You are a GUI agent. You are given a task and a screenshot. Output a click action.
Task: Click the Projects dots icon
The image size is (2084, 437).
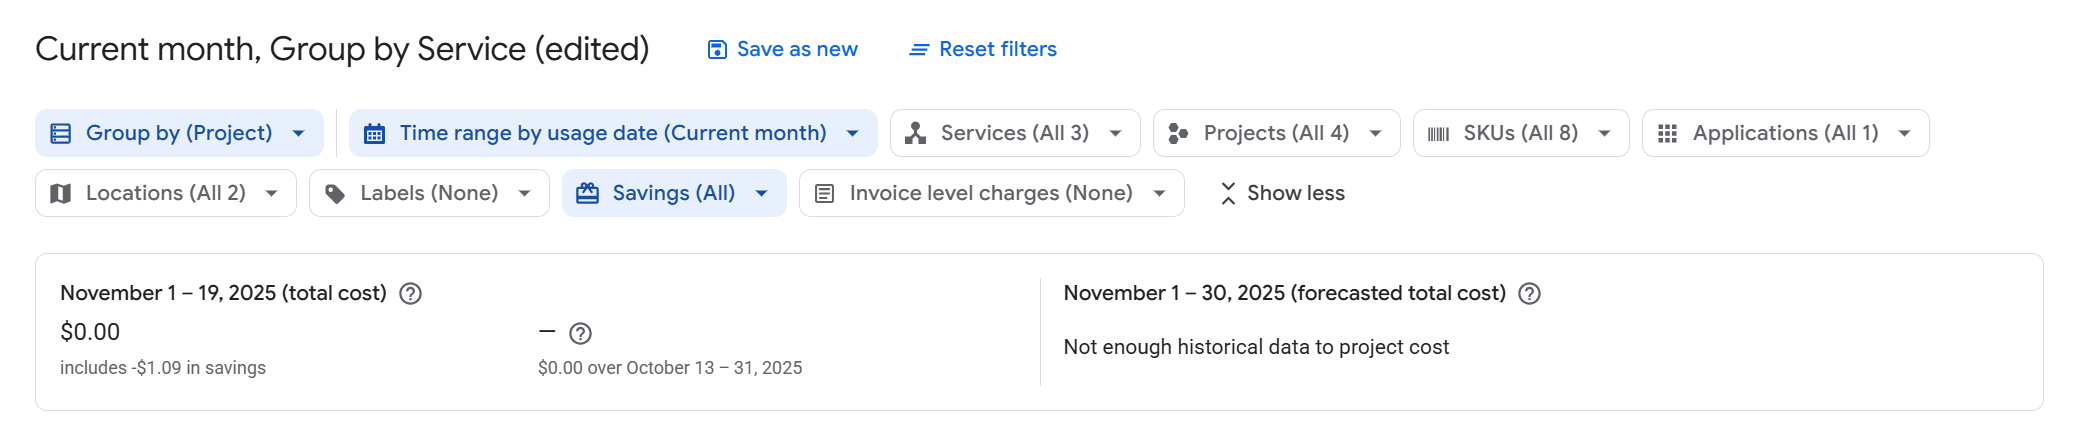(1178, 133)
